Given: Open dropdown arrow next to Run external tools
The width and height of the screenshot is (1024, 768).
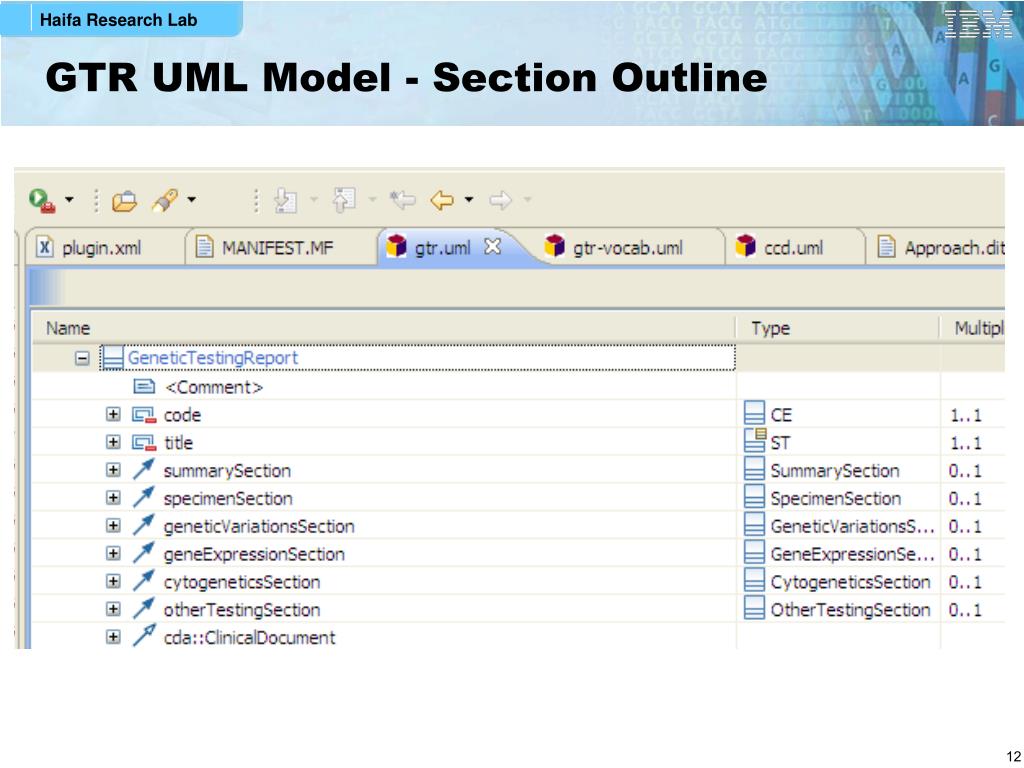Looking at the screenshot, I should tap(69, 199).
